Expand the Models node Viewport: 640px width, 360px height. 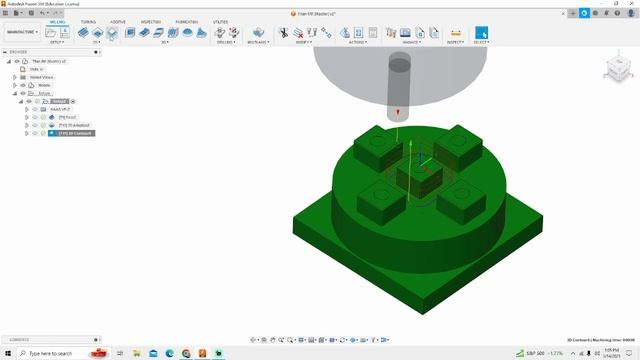(15, 85)
